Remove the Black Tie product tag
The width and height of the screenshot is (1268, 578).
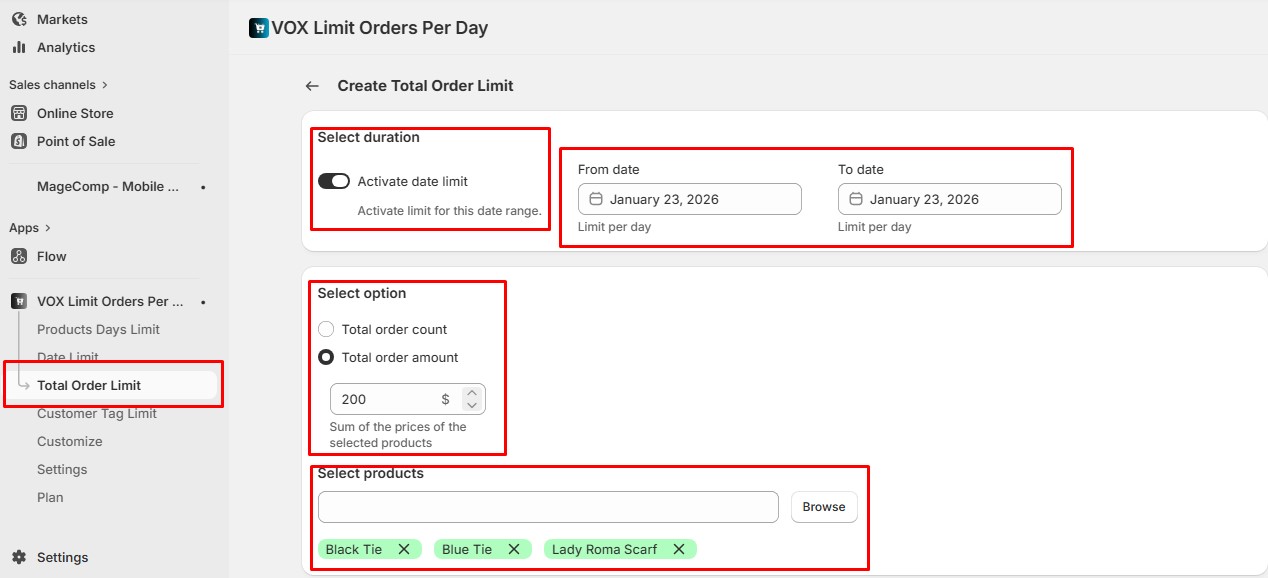pos(404,549)
